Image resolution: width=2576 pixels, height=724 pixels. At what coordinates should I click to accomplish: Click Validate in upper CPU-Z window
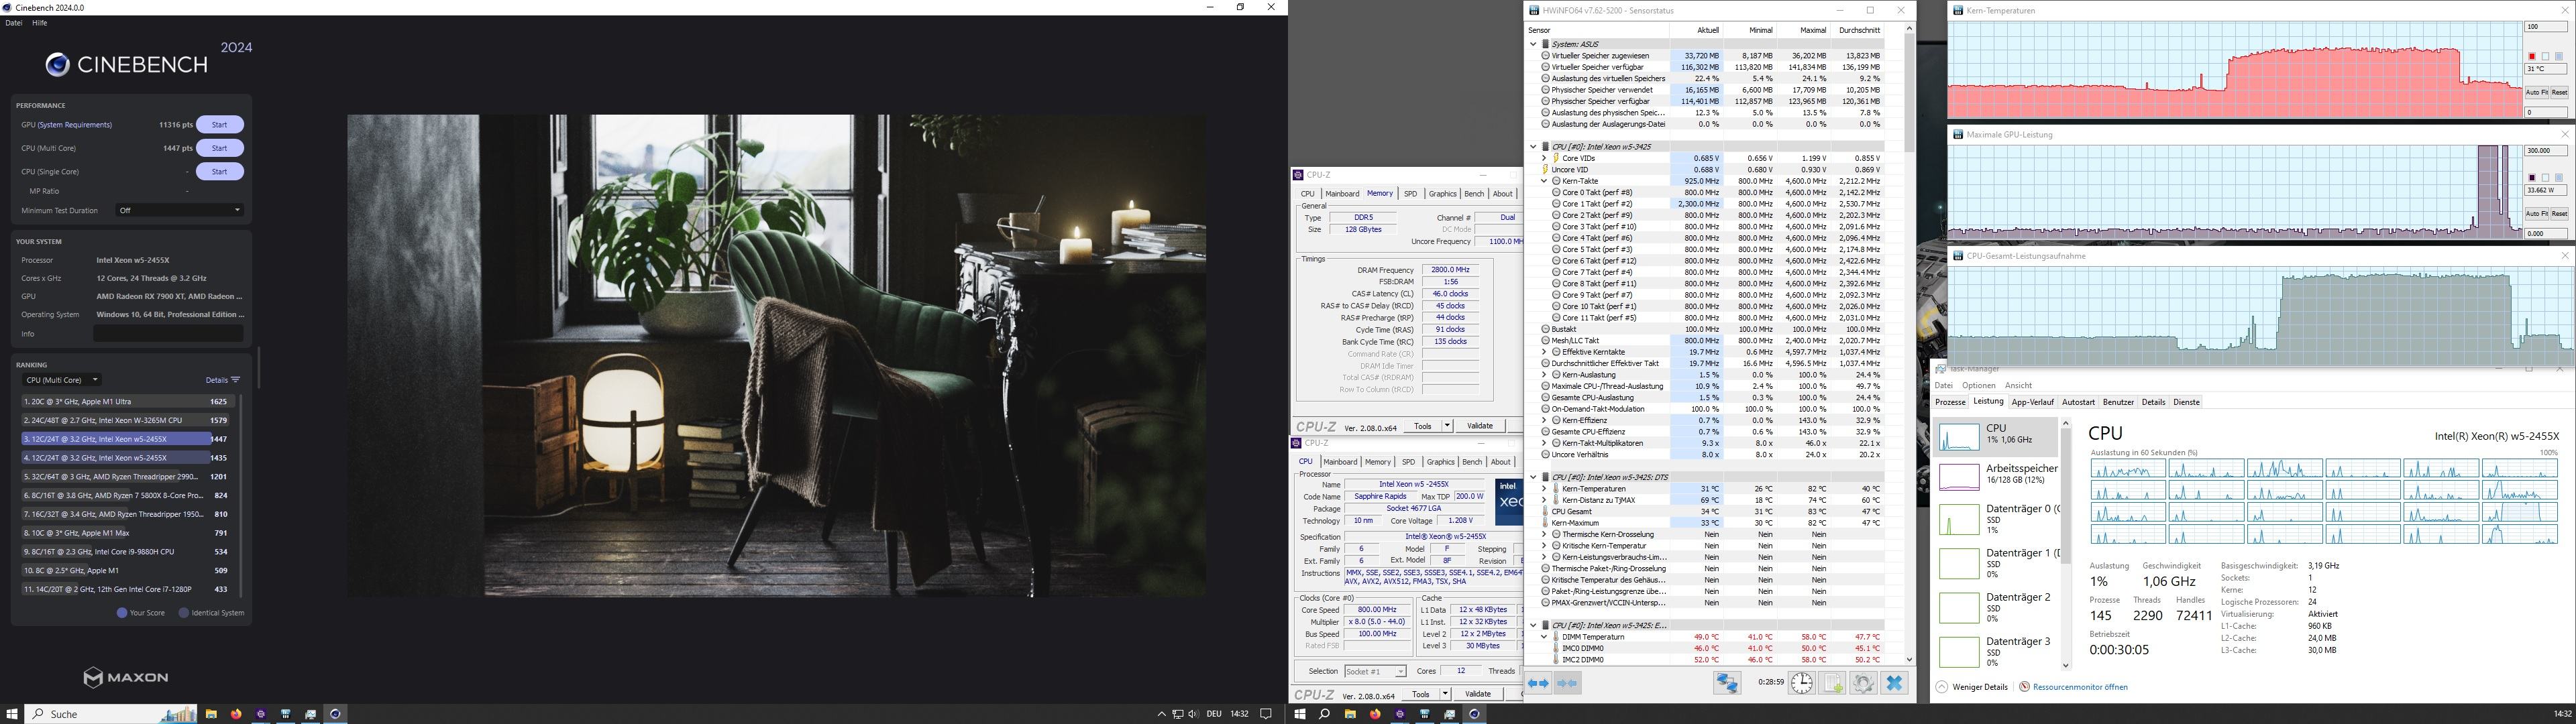(x=1479, y=426)
